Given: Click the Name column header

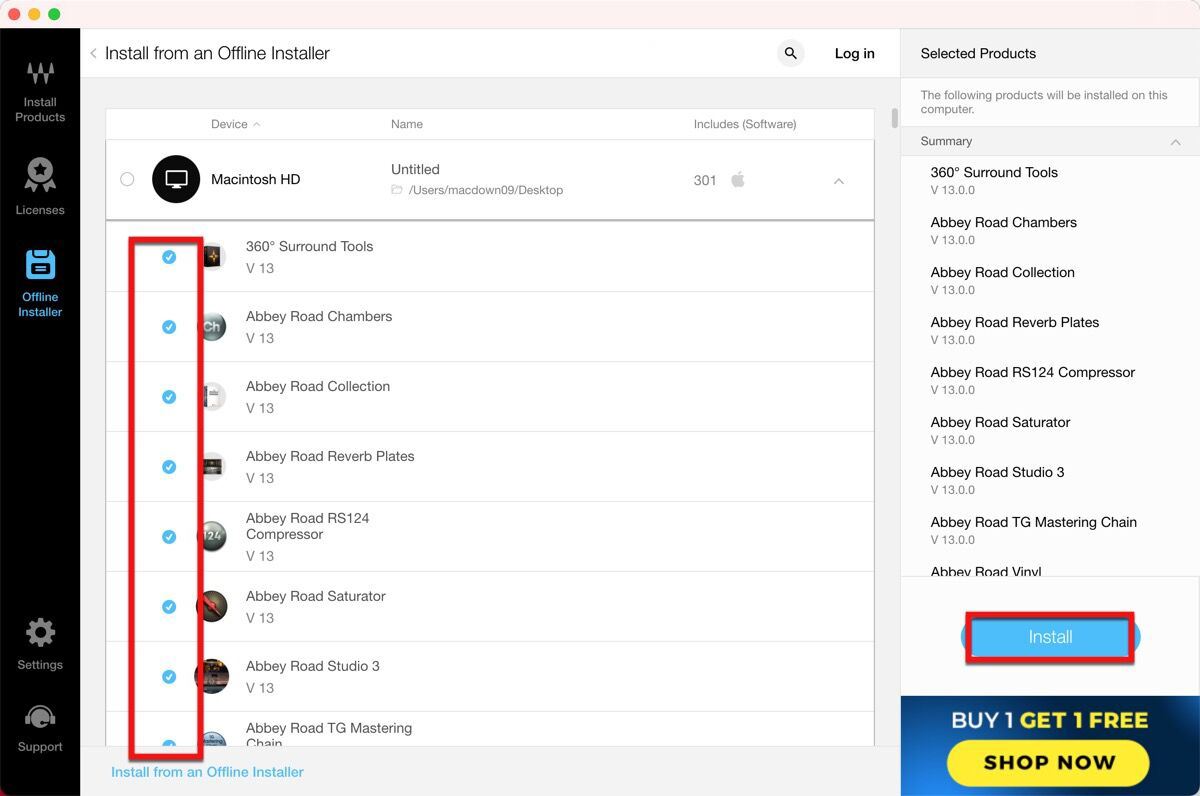Looking at the screenshot, I should click(x=407, y=124).
